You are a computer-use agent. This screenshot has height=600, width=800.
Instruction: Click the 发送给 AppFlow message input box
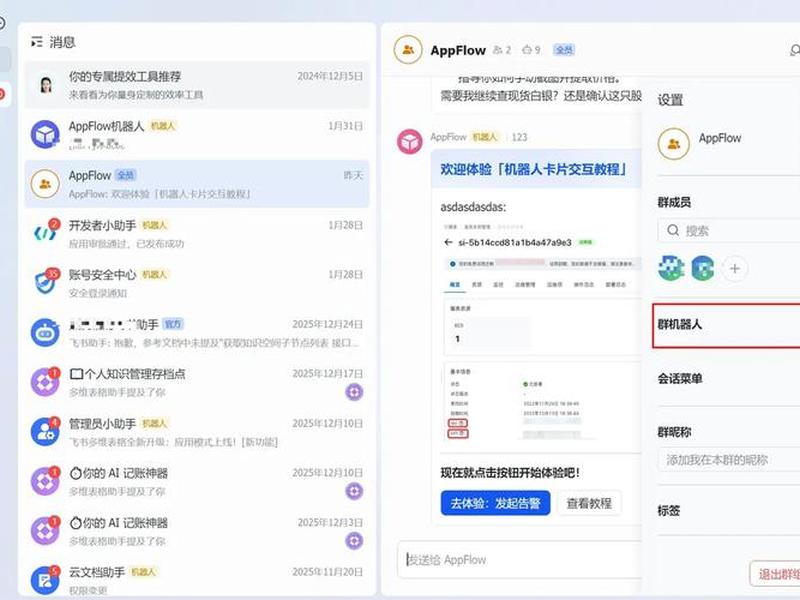519,560
